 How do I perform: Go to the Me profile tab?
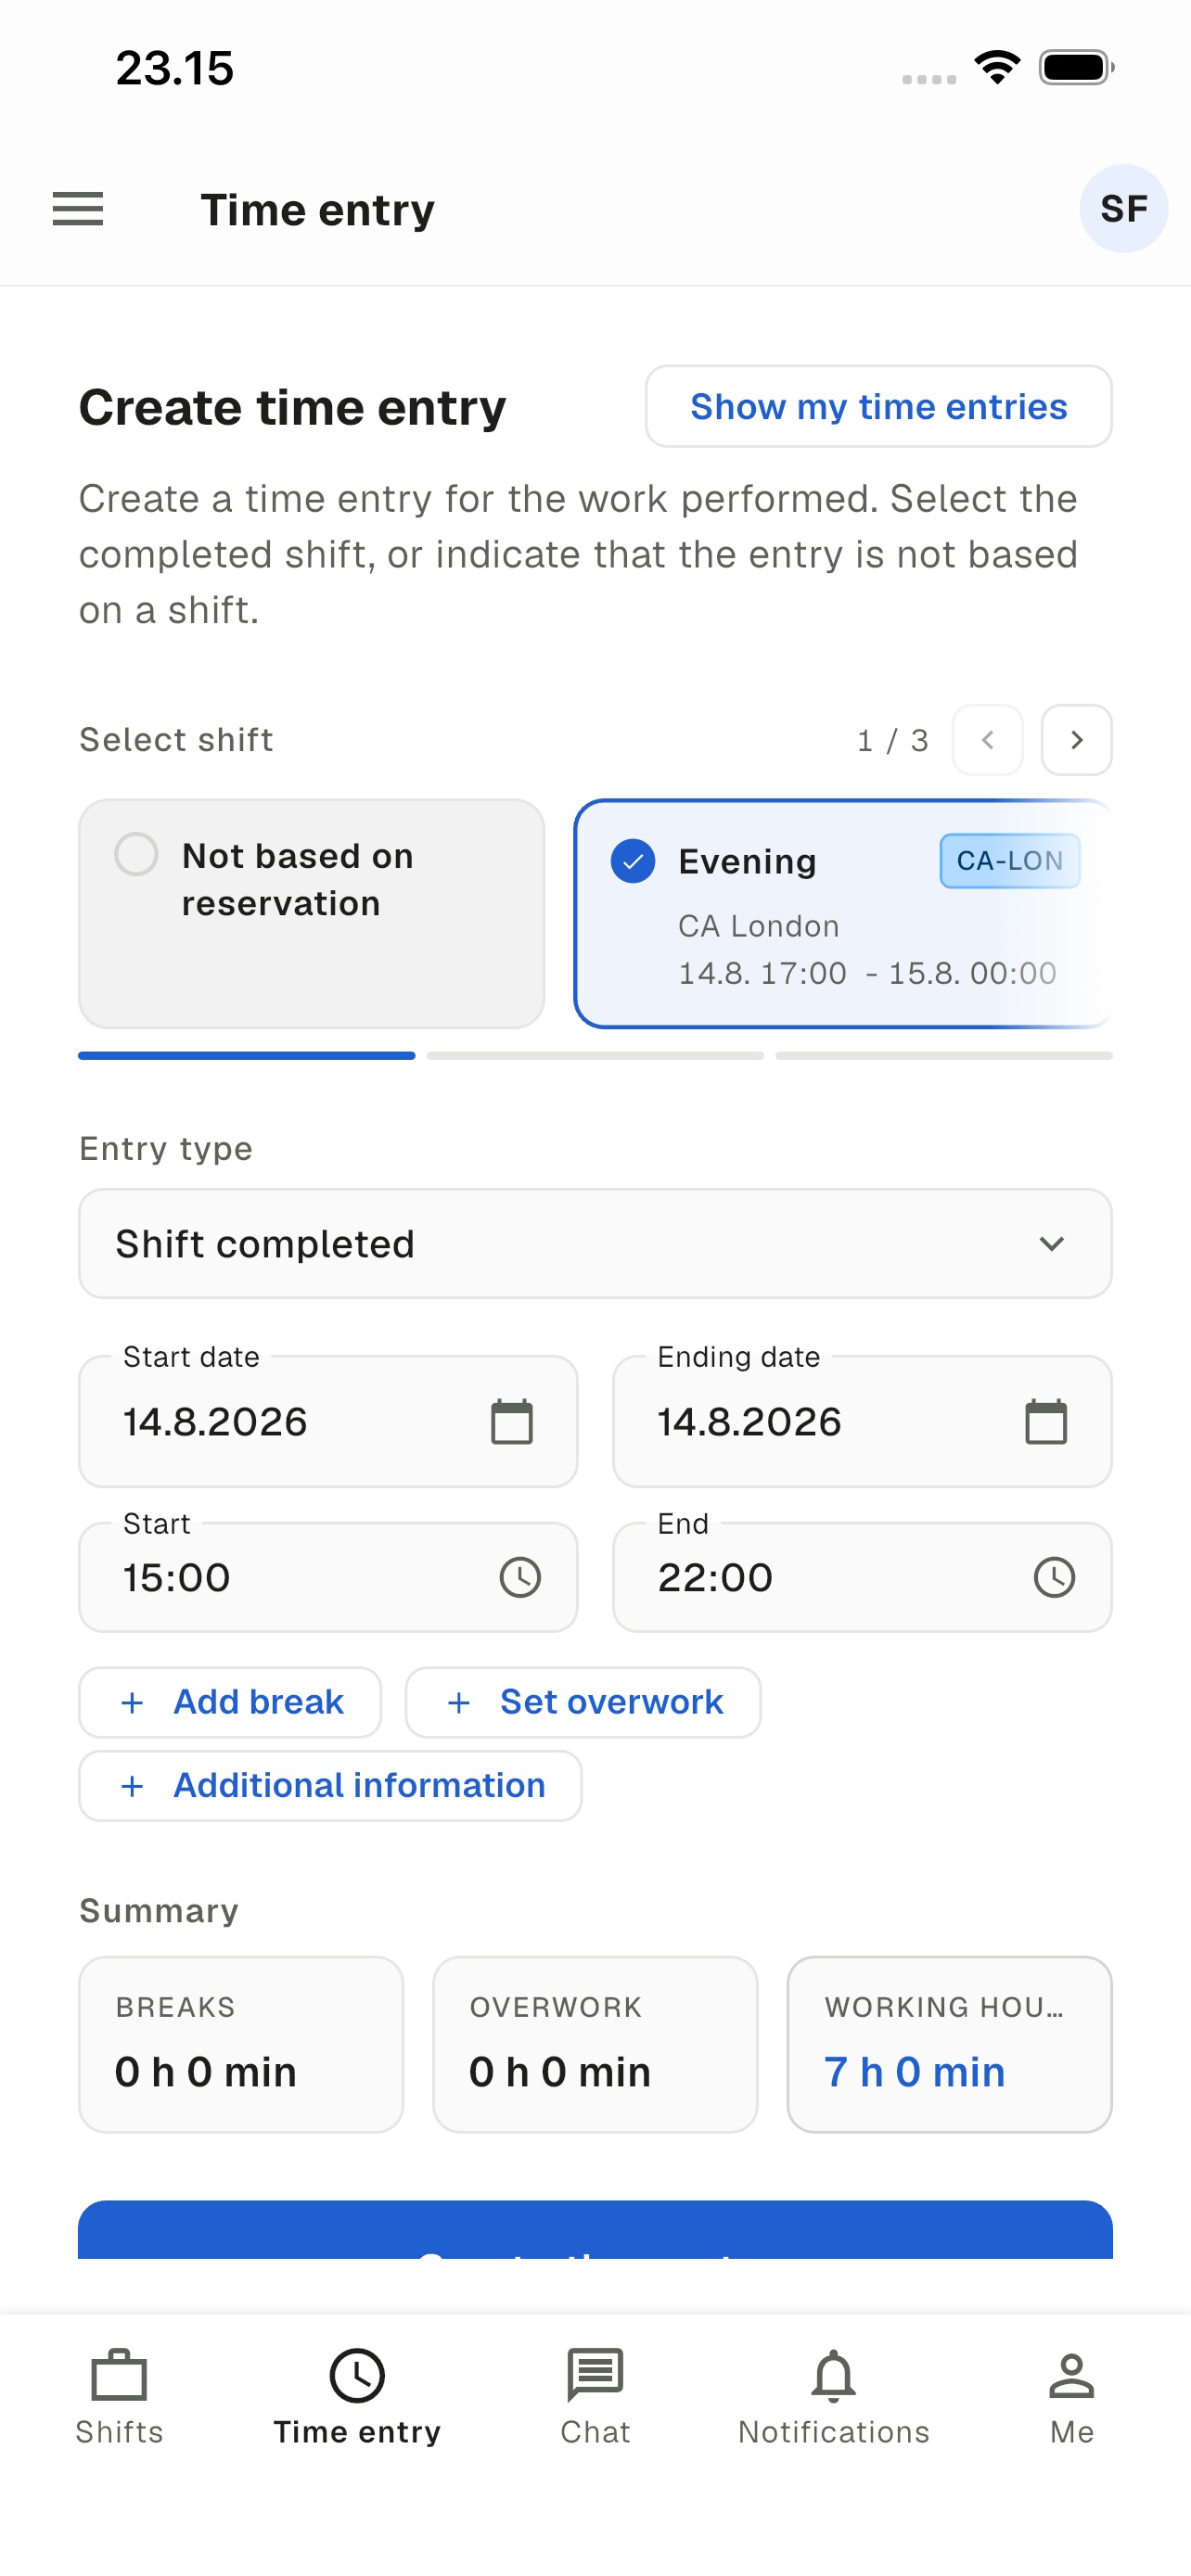coord(1071,2396)
